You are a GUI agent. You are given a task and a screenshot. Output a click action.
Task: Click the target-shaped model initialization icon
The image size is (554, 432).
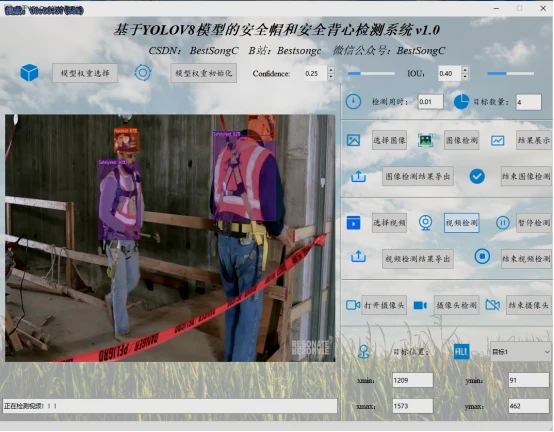[x=143, y=73]
